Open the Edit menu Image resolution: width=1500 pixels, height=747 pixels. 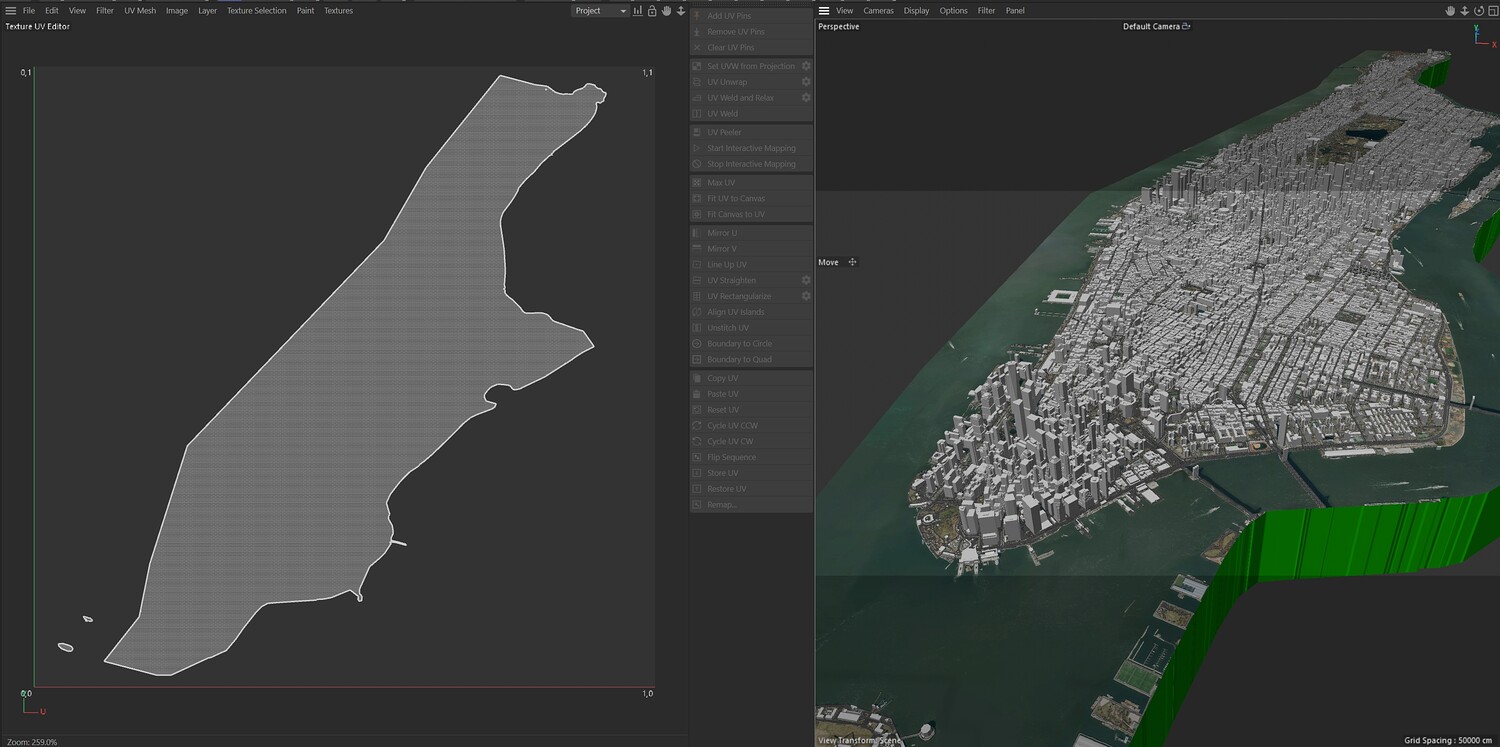52,11
